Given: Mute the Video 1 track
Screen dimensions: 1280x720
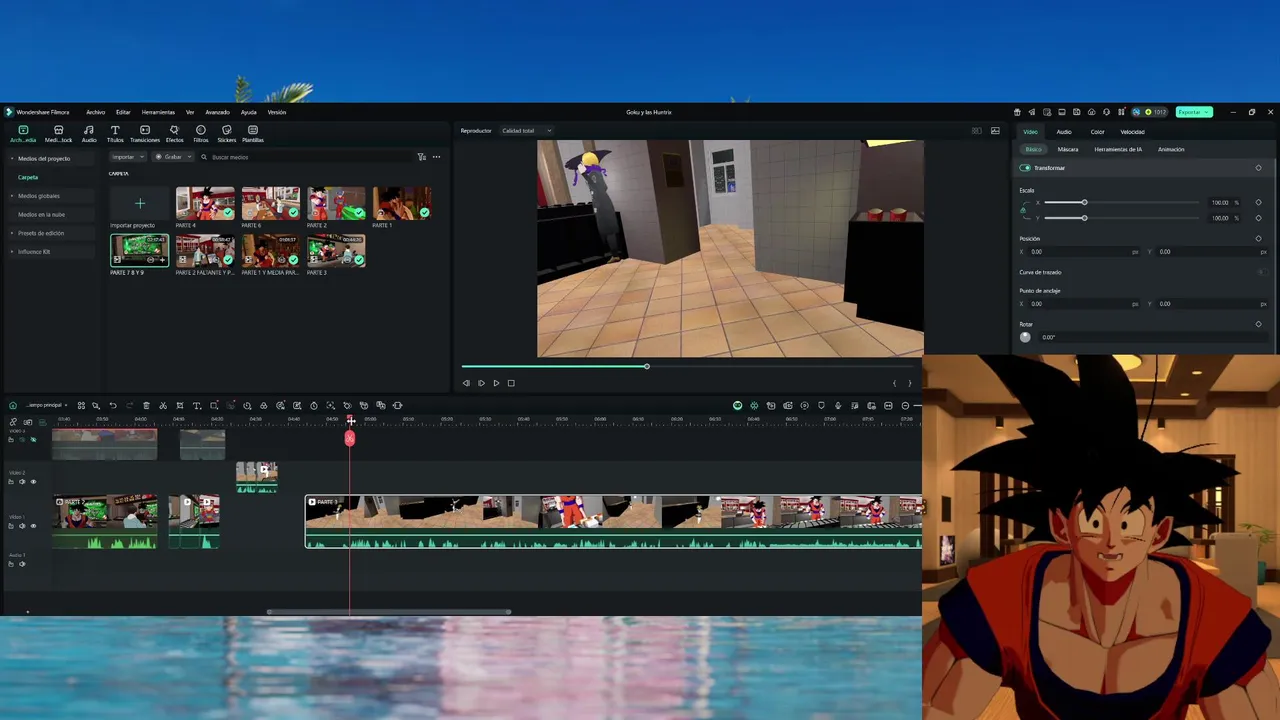Looking at the screenshot, I should click(22, 526).
